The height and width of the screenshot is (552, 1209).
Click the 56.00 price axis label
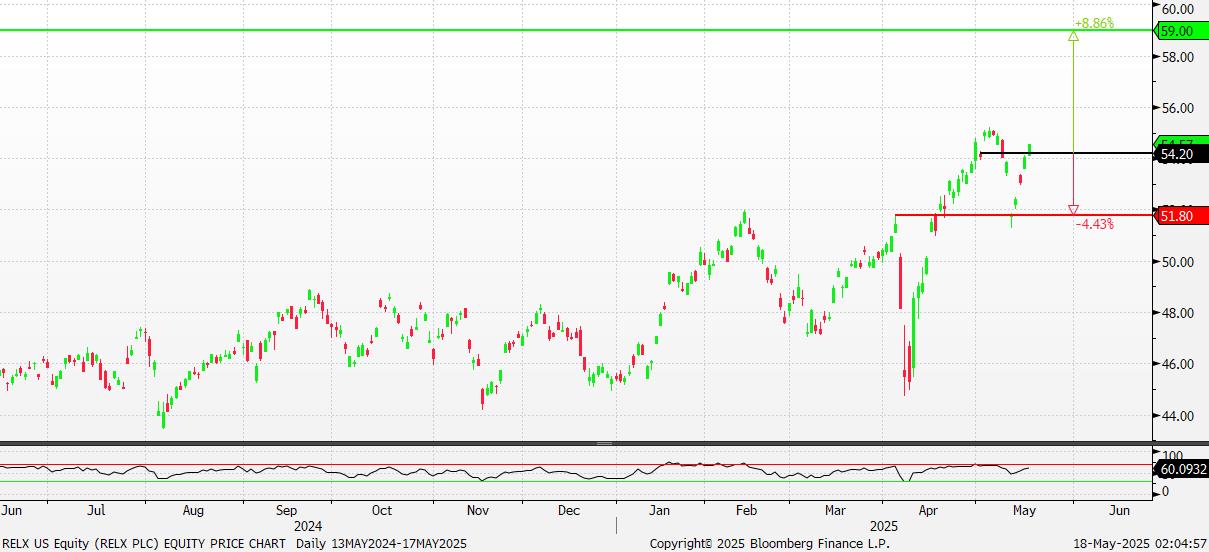(x=1178, y=108)
